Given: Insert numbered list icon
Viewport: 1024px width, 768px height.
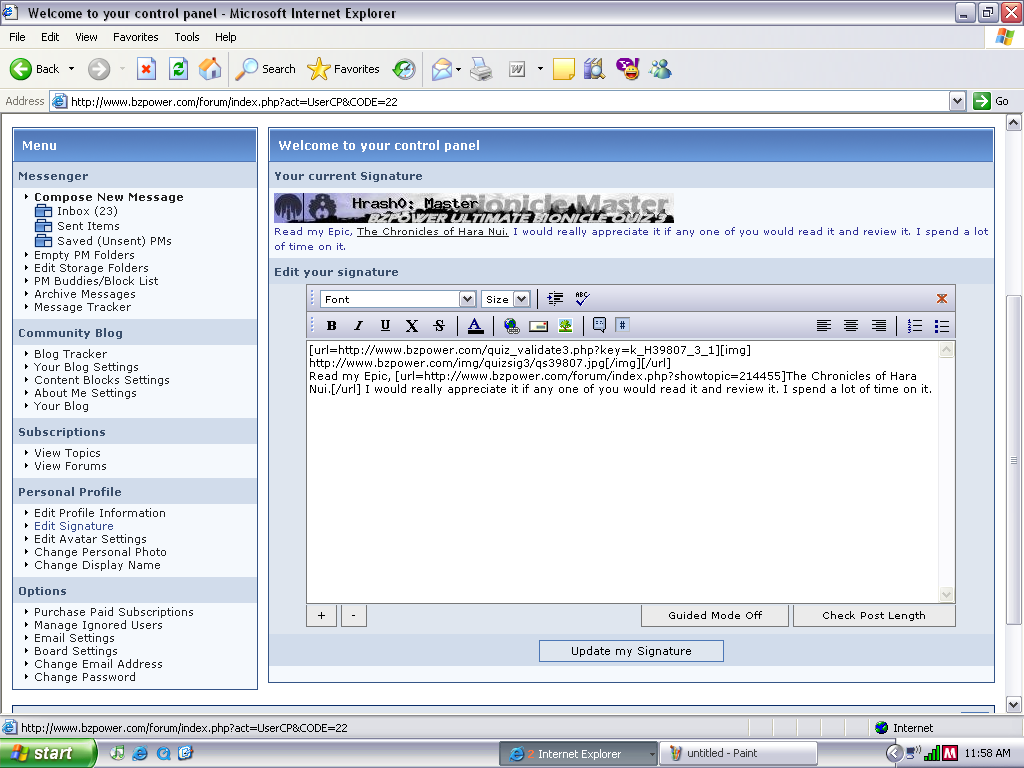Looking at the screenshot, I should pos(915,325).
